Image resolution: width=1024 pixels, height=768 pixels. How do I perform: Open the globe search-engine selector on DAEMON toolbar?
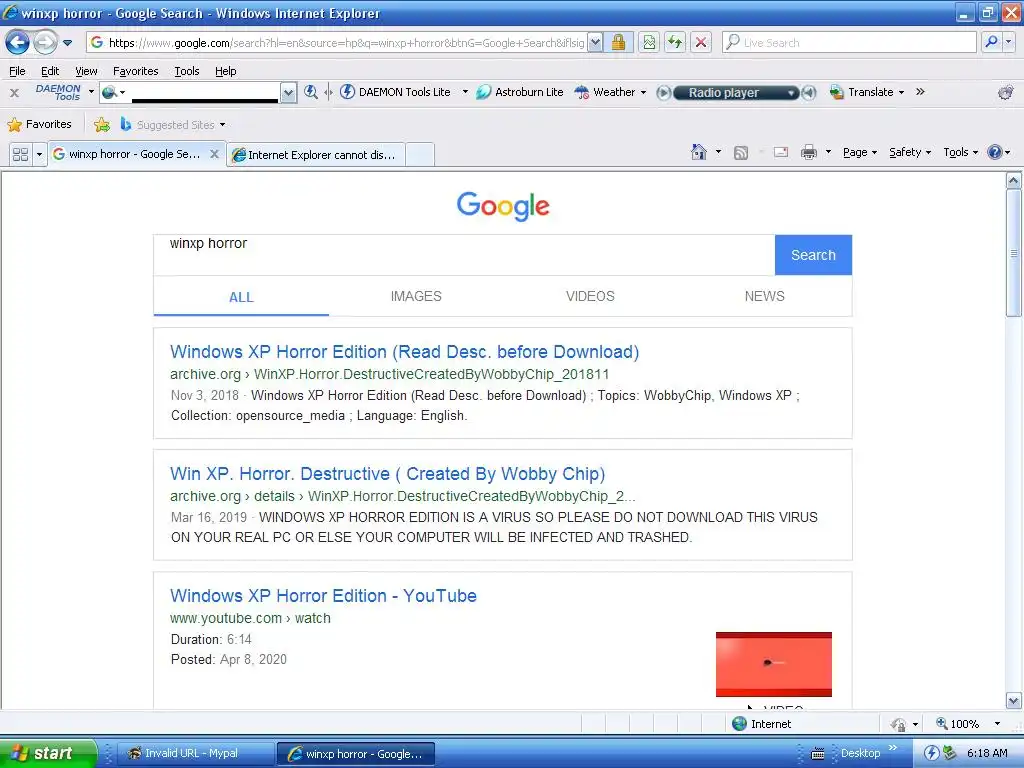(x=112, y=92)
